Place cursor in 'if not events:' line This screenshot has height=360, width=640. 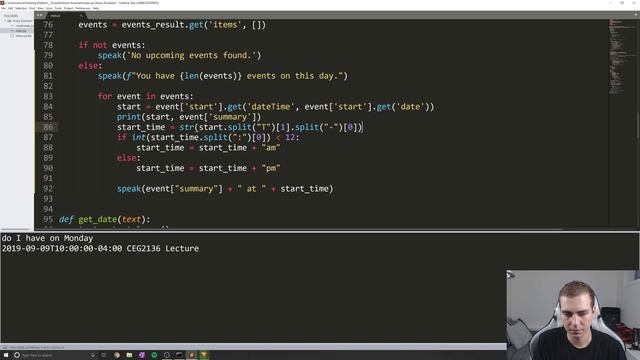click(x=112, y=45)
